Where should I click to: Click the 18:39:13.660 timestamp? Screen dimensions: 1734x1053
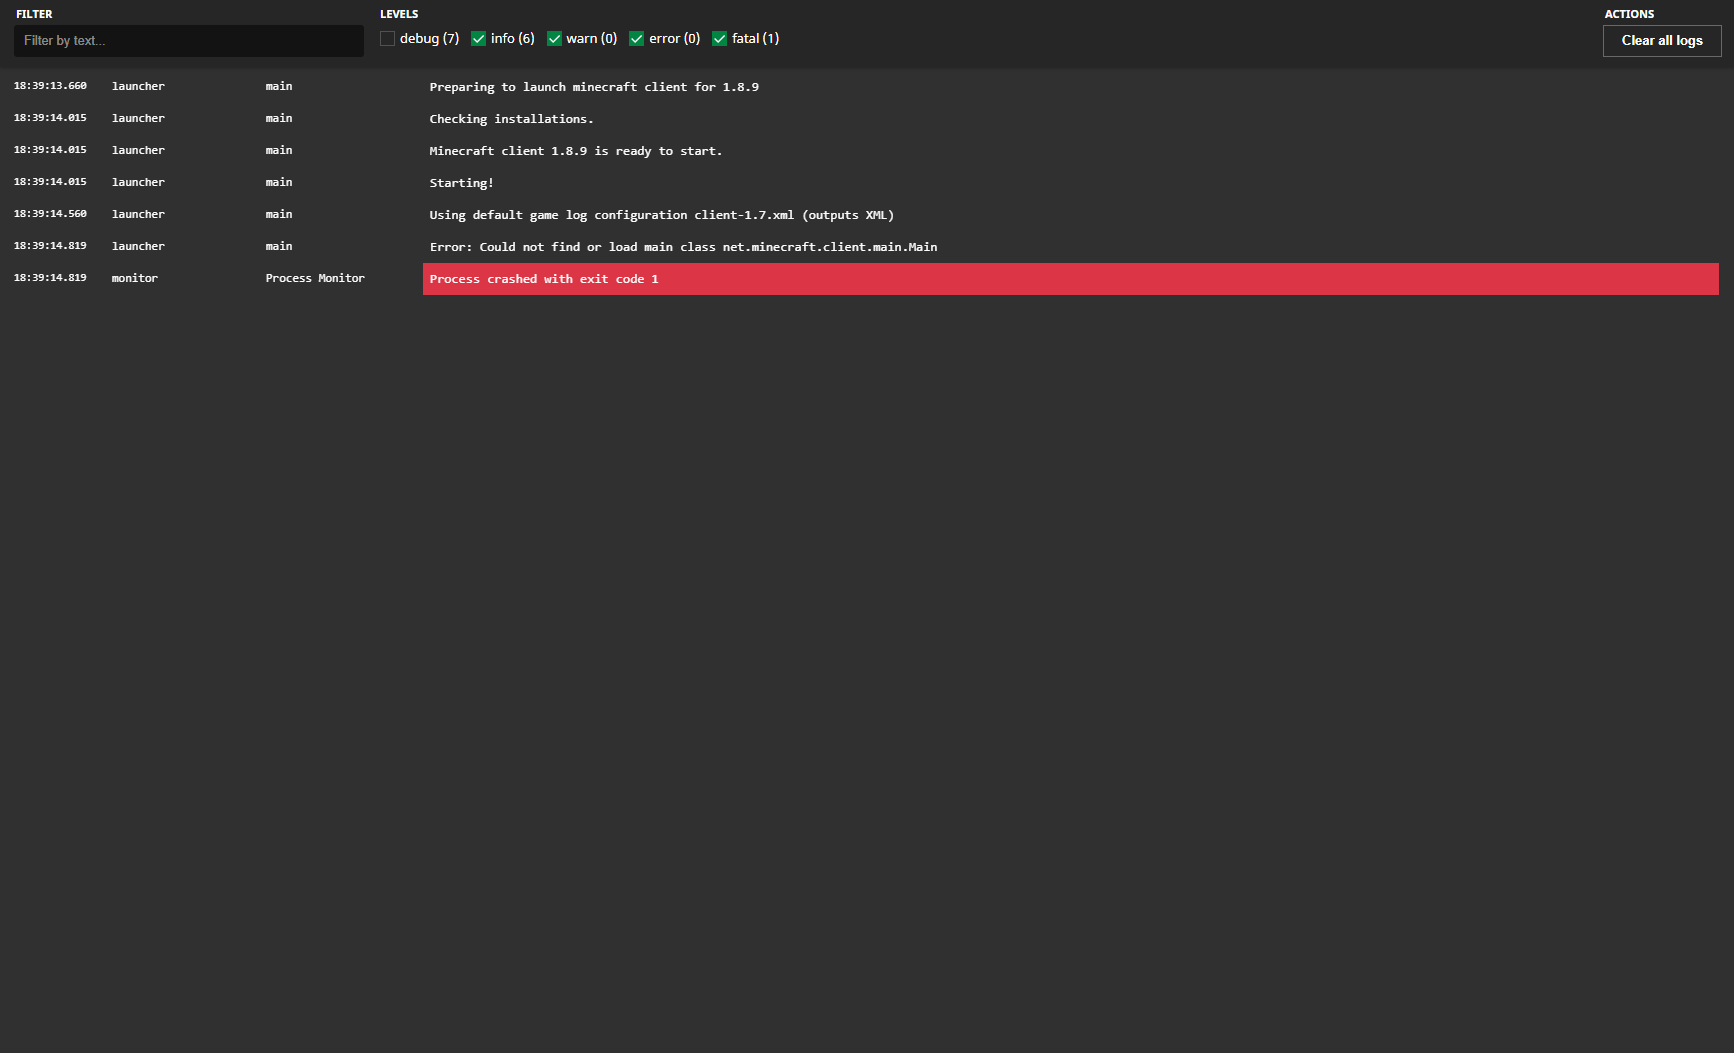click(x=50, y=86)
